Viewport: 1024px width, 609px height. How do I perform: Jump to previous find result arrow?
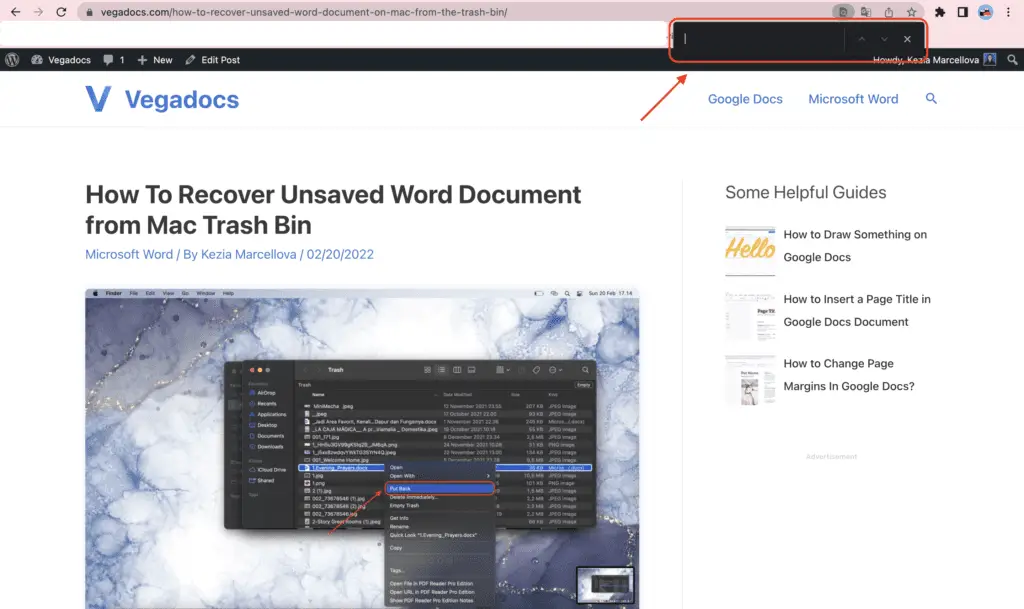pos(862,39)
